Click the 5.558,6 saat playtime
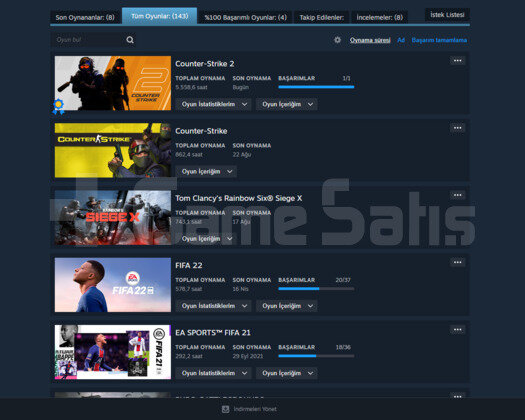Screen dimensions: 525x420 pyautogui.click(x=191, y=87)
